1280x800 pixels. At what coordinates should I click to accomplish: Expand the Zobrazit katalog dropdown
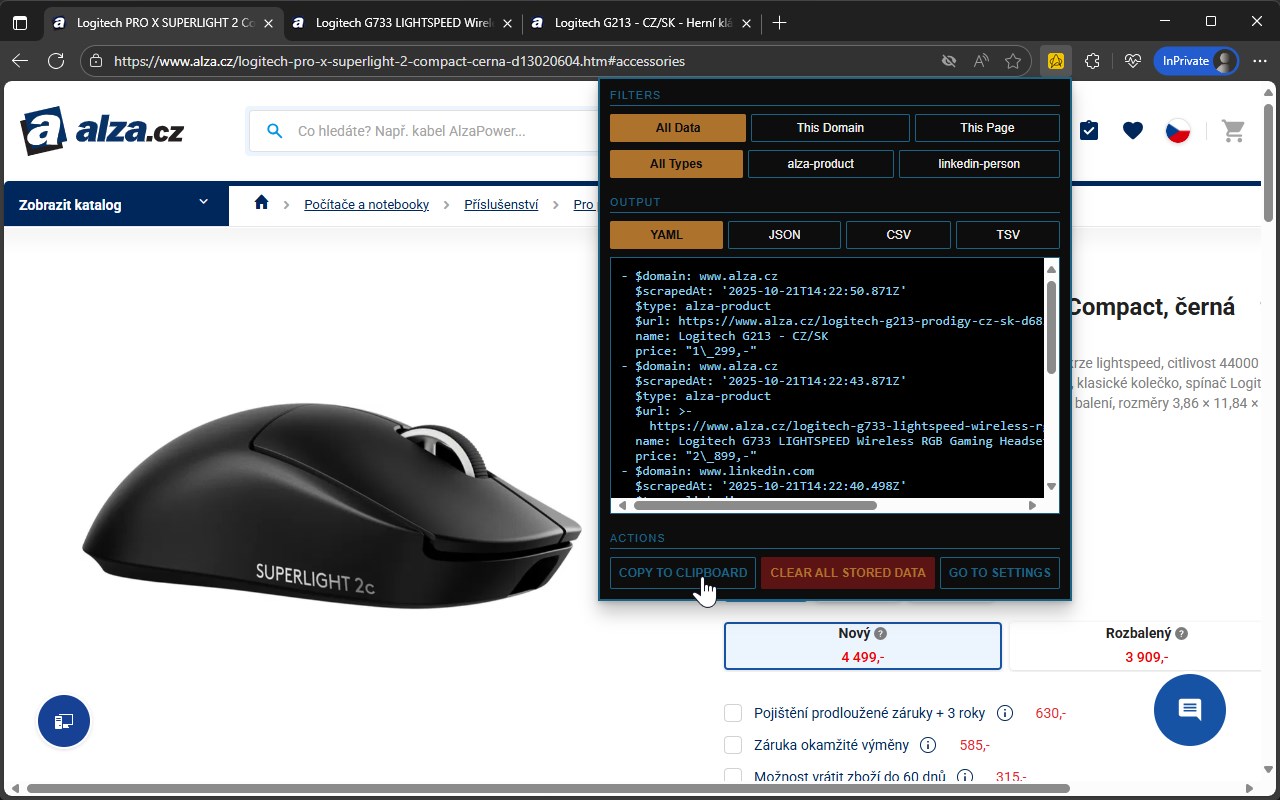click(x=116, y=205)
